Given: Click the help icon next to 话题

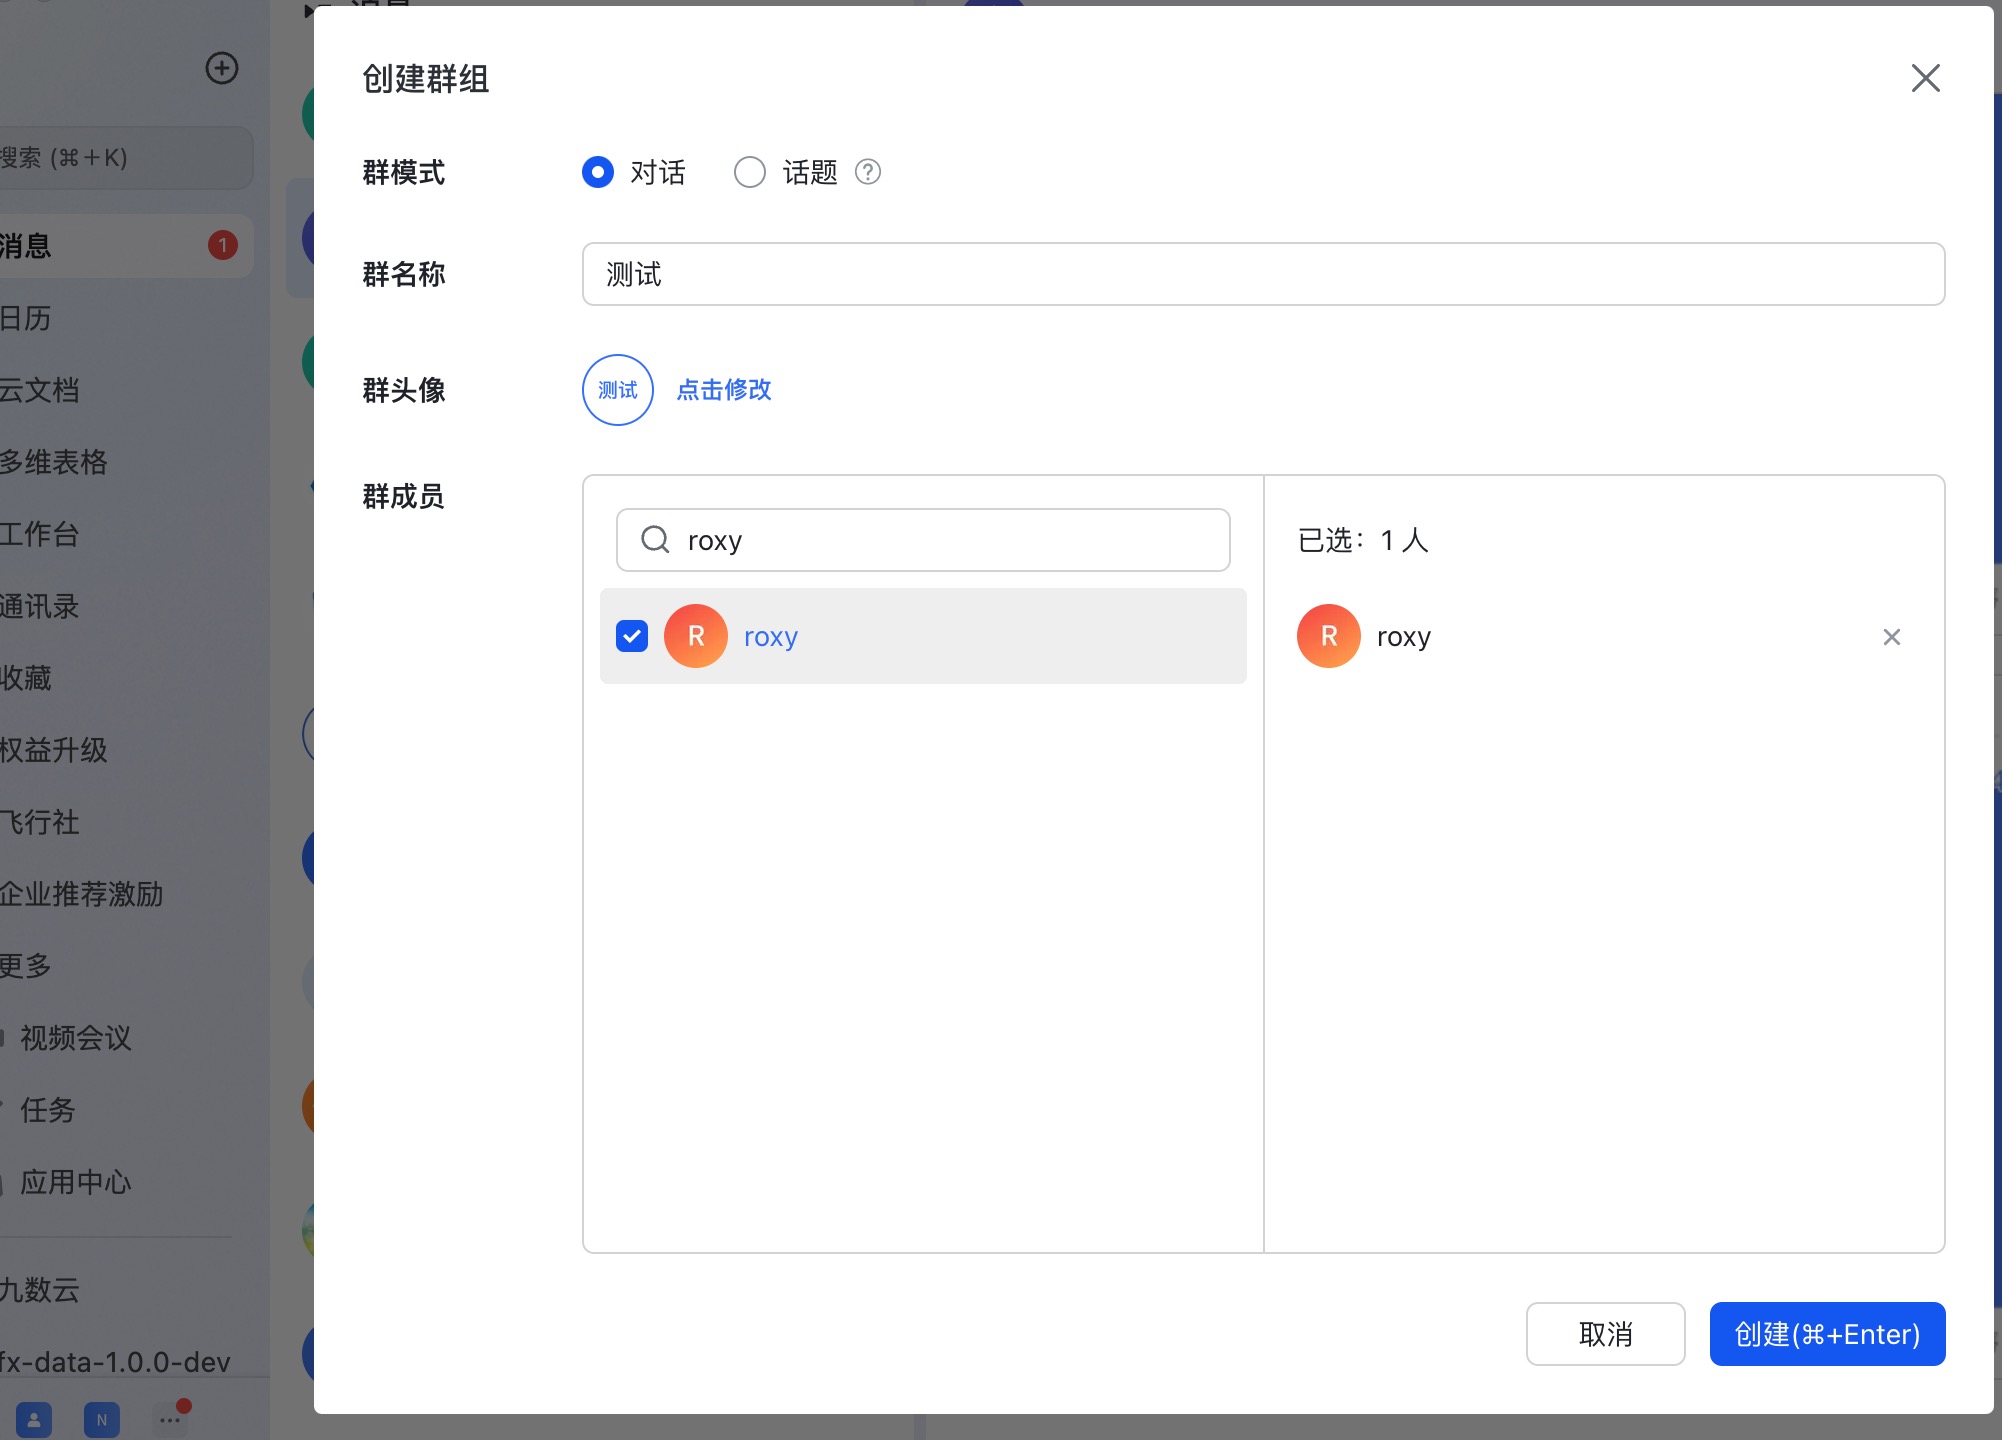Looking at the screenshot, I should [x=868, y=172].
